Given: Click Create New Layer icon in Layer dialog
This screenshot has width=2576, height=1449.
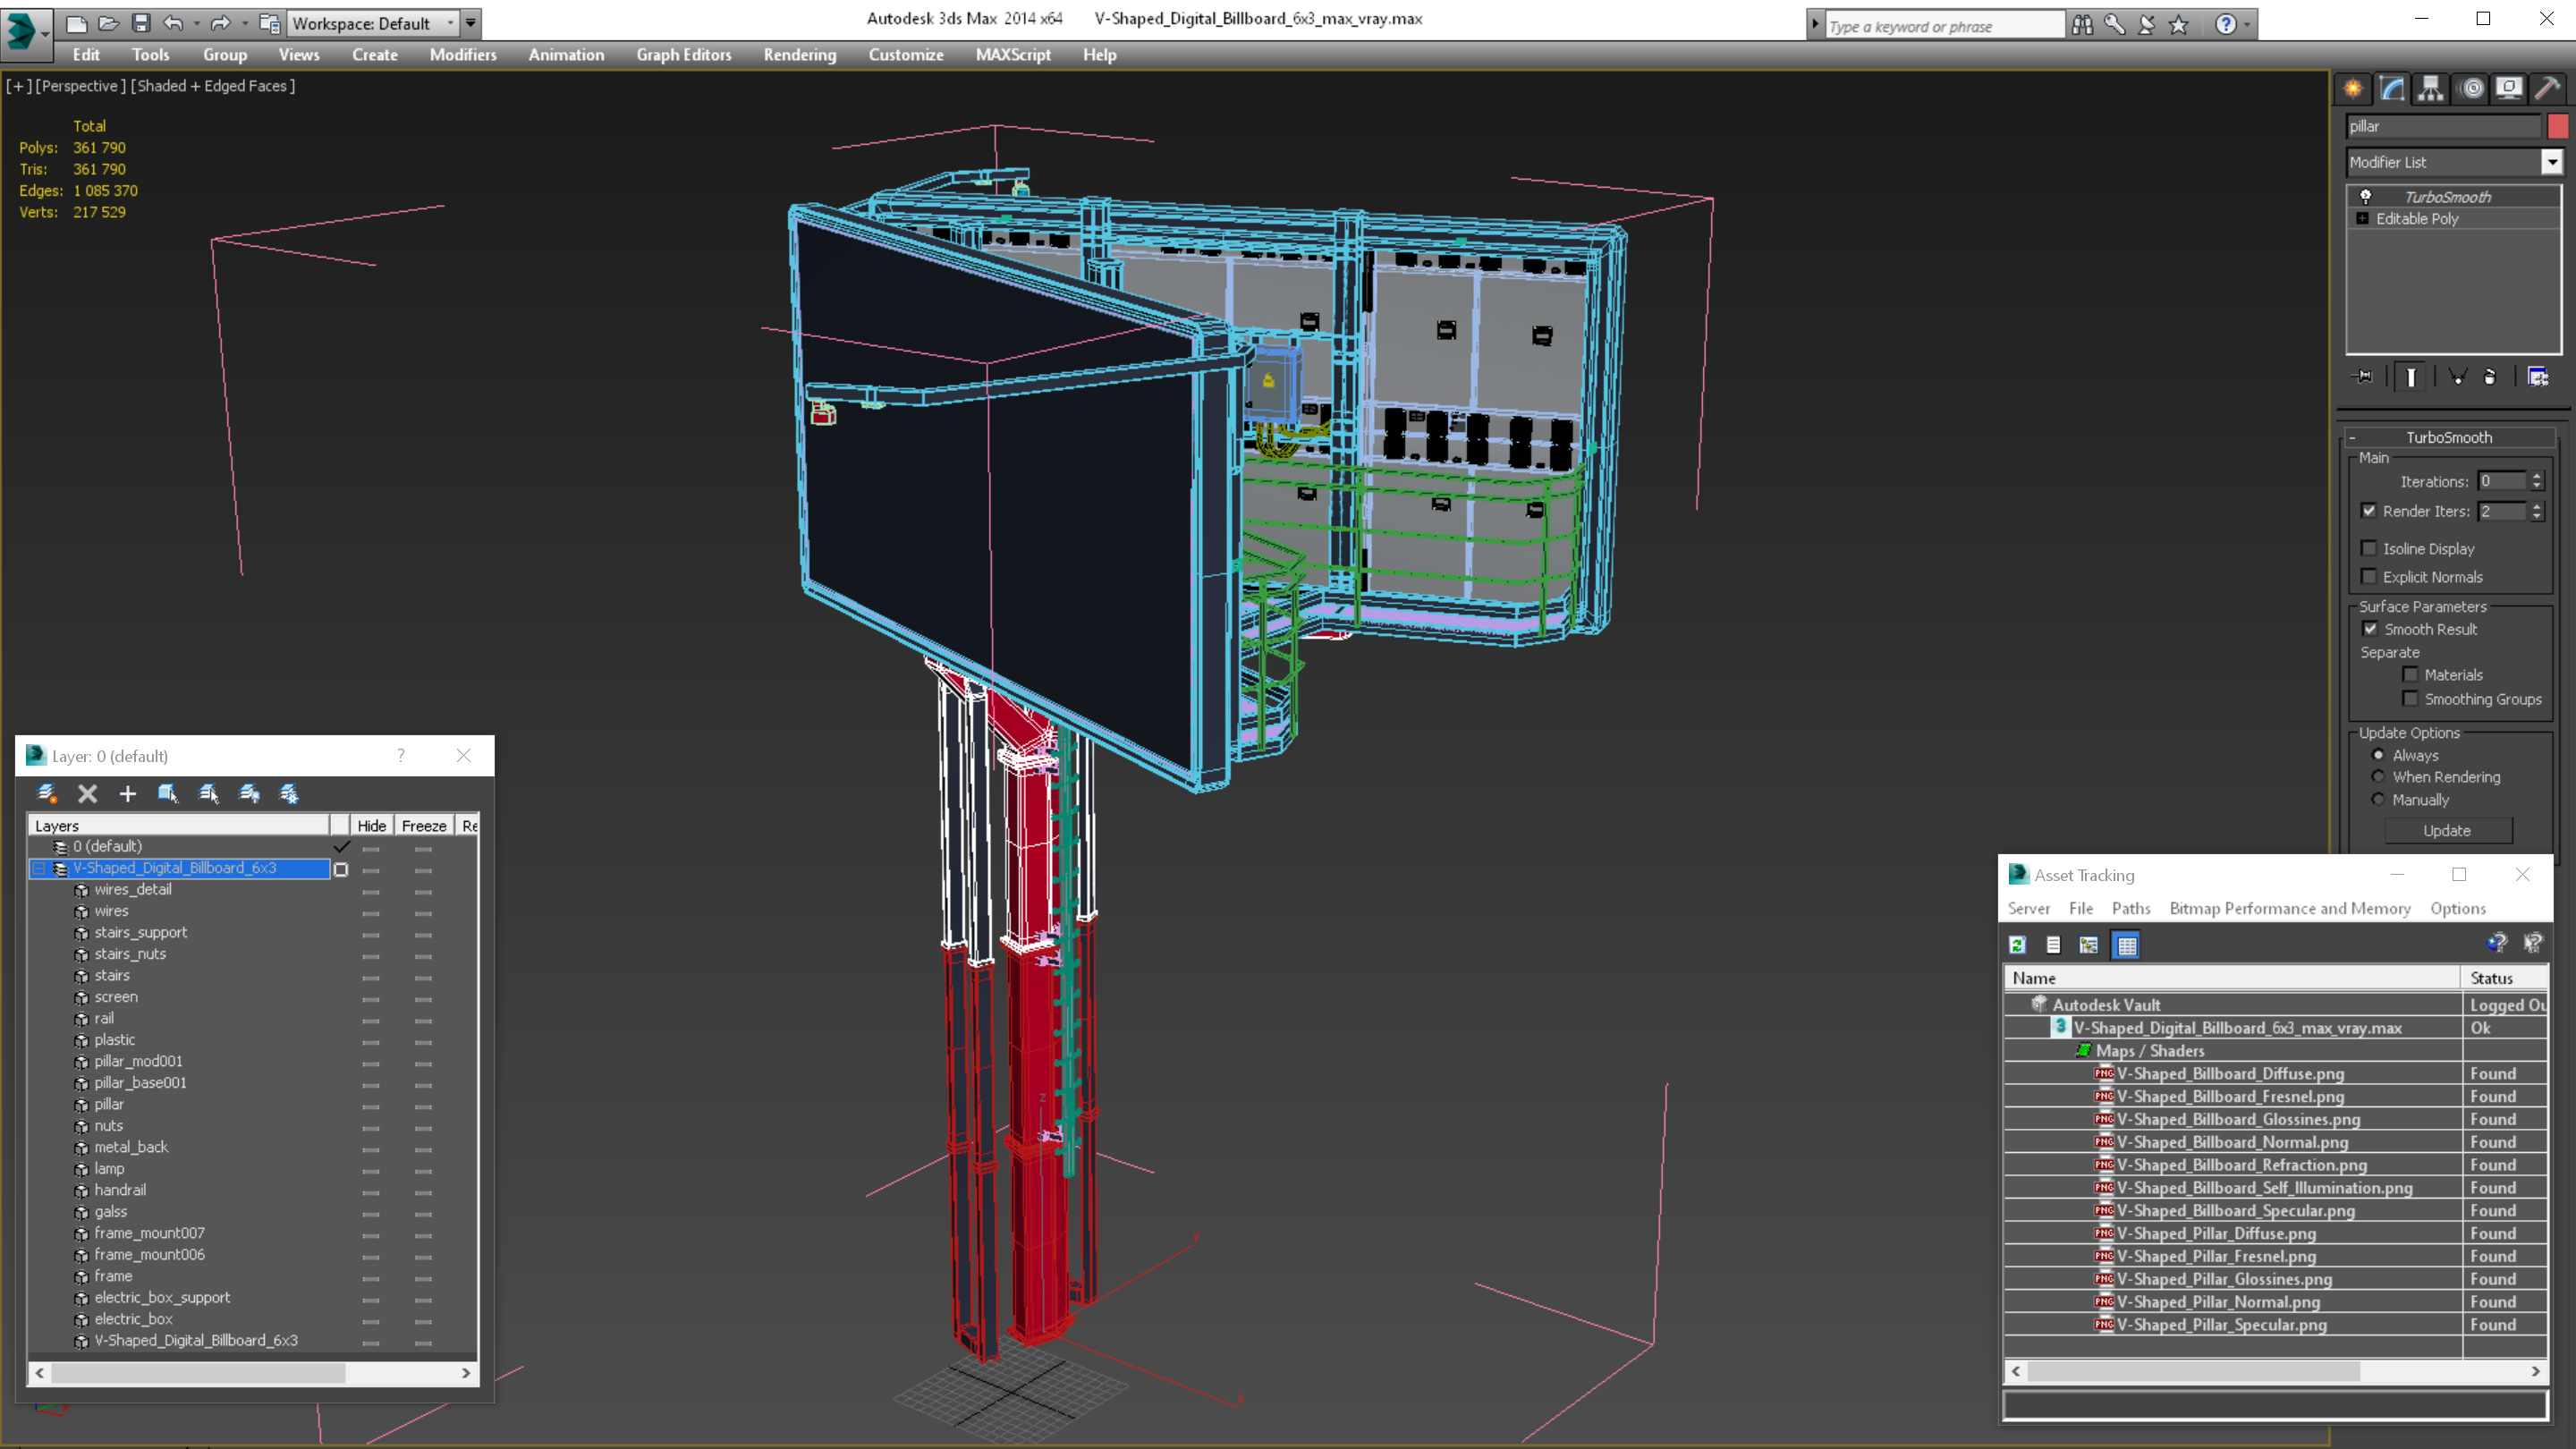Looking at the screenshot, I should (x=47, y=793).
